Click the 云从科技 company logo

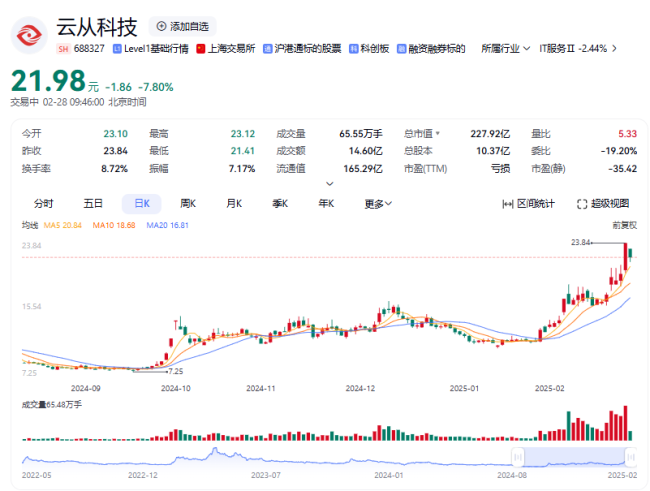coord(29,35)
